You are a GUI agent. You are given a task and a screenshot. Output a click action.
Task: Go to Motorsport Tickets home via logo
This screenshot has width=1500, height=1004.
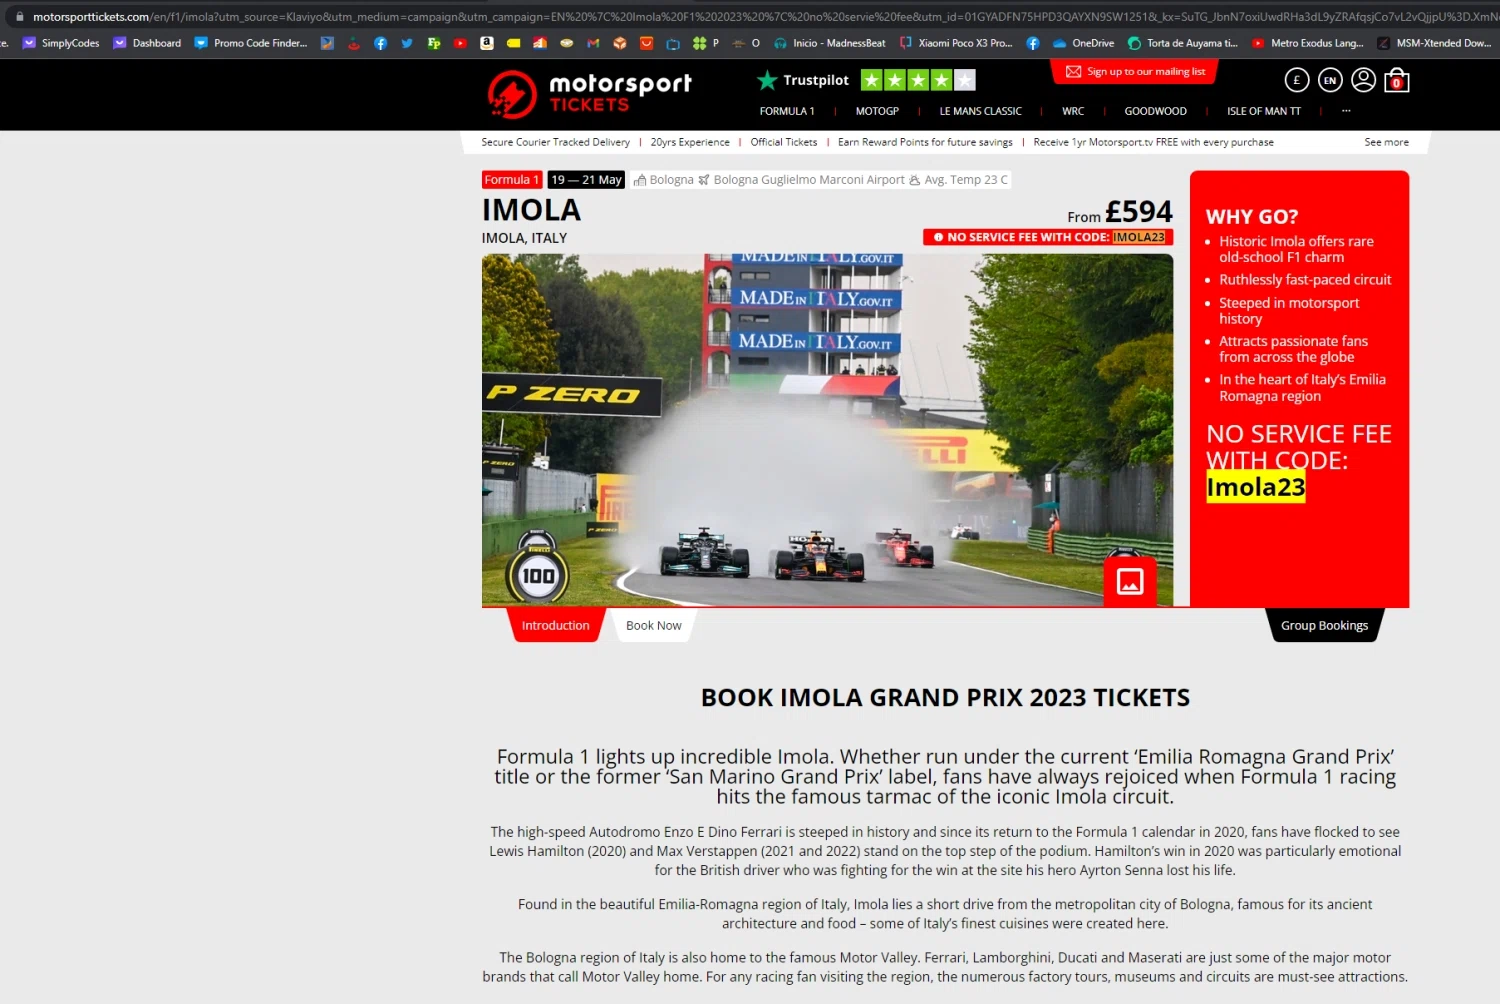point(590,94)
